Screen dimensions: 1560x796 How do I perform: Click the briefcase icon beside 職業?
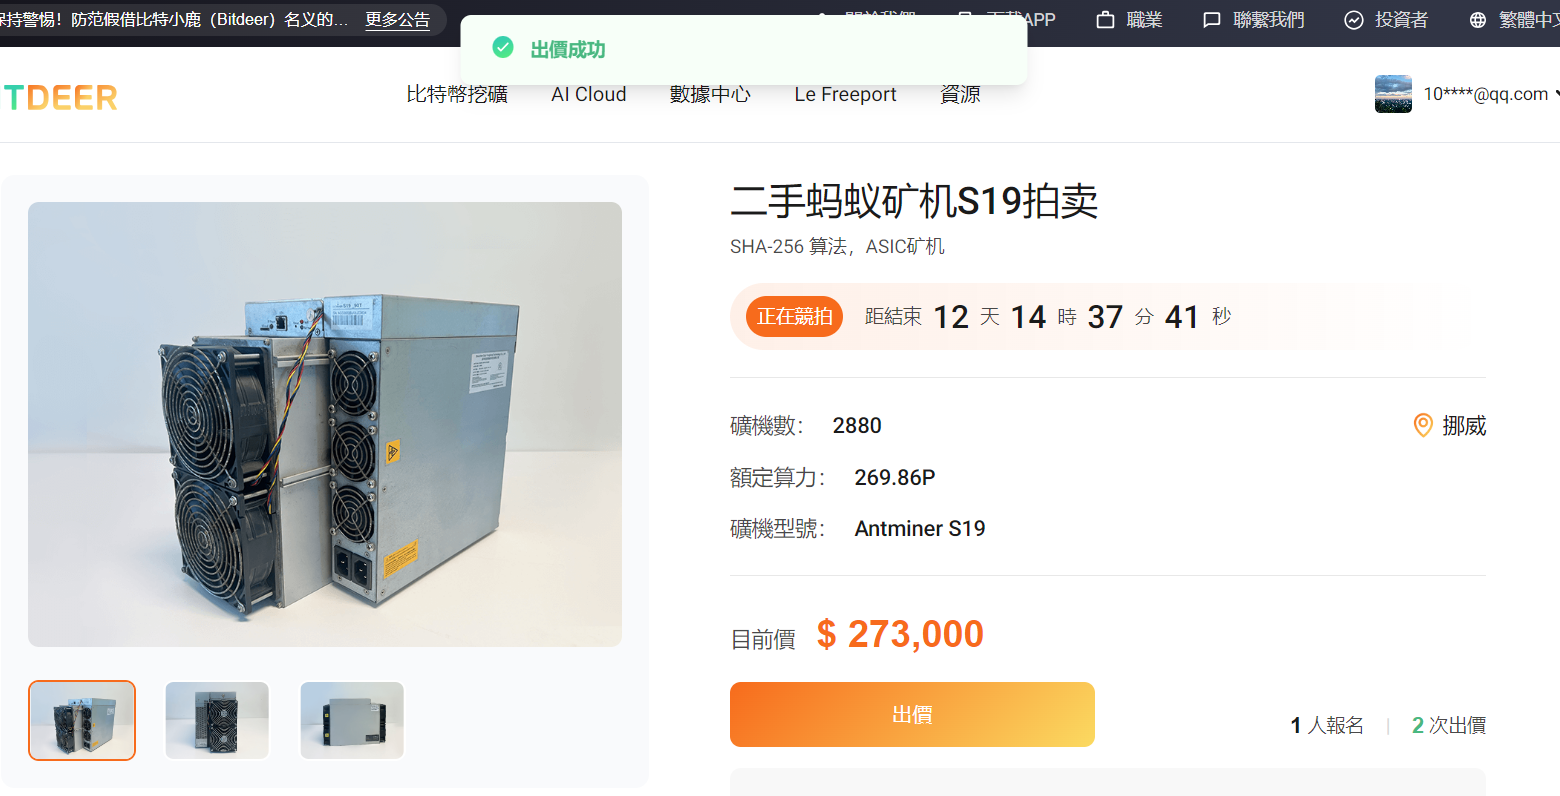[1105, 20]
